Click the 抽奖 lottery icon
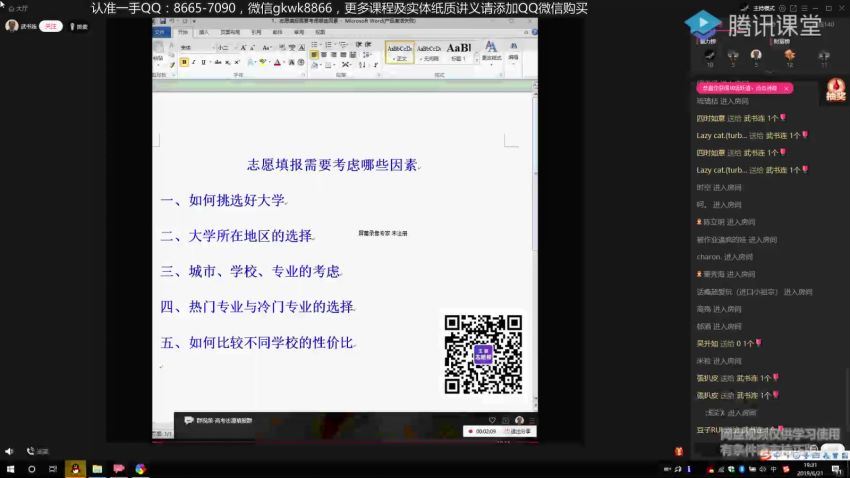The image size is (850, 478). coord(835,91)
